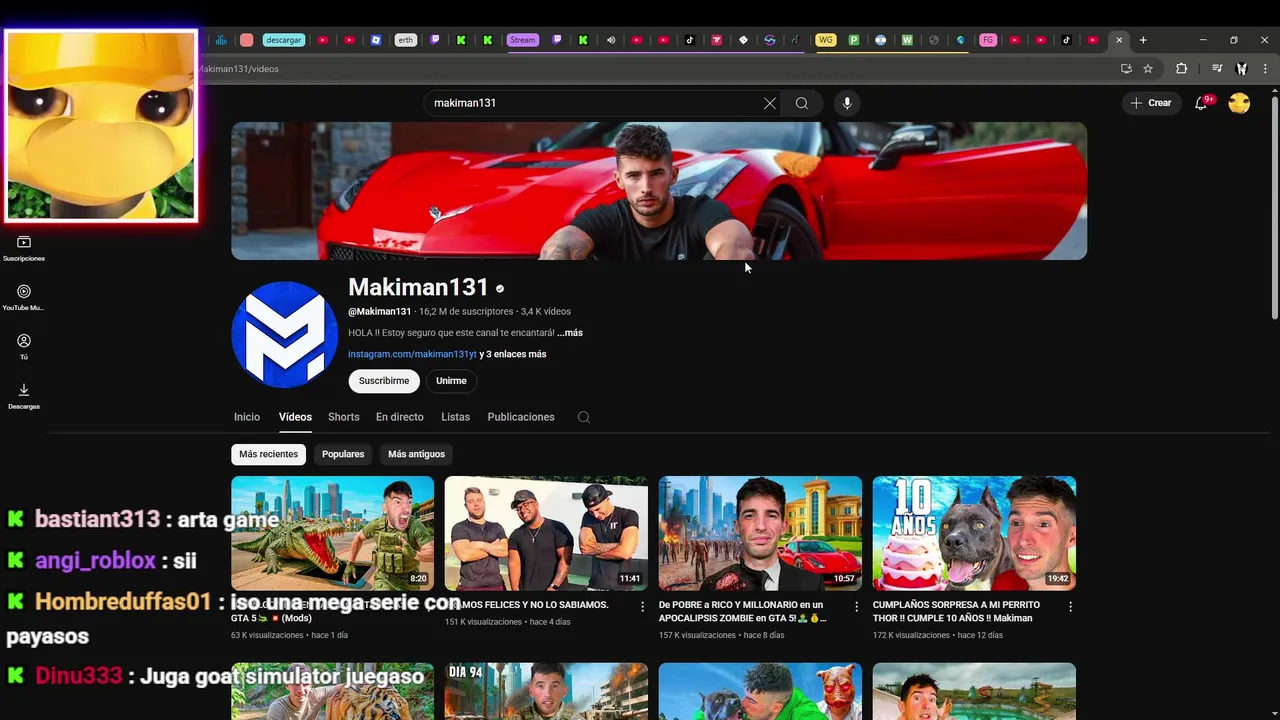The width and height of the screenshot is (1280, 720).
Task: Click the @Makiman131 handle text
Action: [379, 312]
